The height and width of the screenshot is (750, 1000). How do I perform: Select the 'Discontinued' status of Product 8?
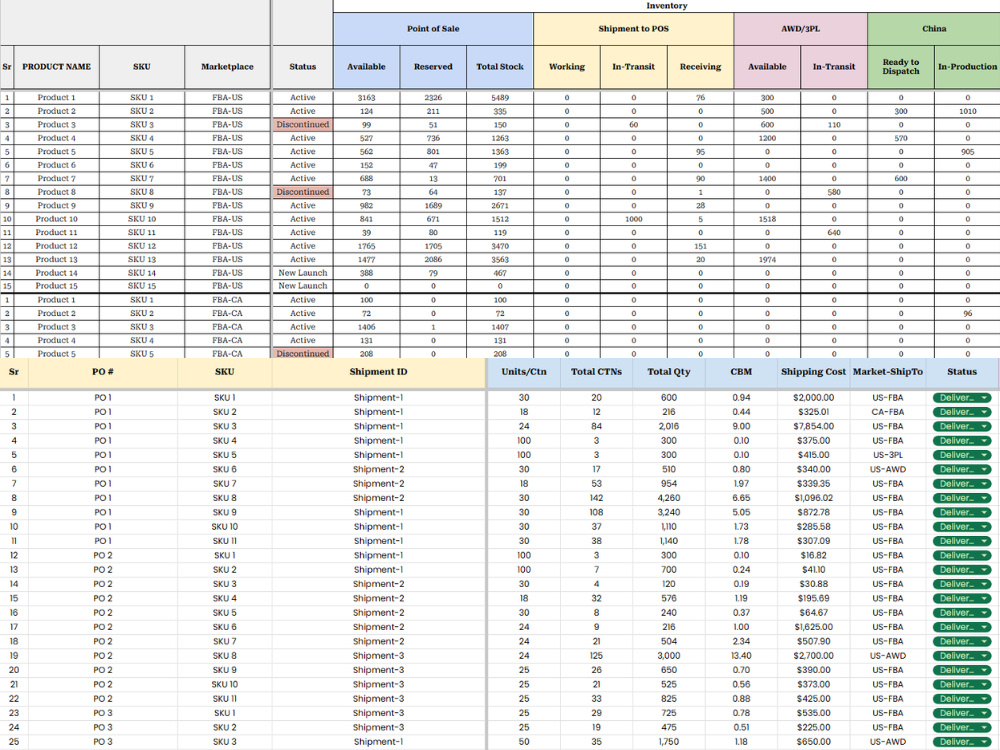[303, 192]
